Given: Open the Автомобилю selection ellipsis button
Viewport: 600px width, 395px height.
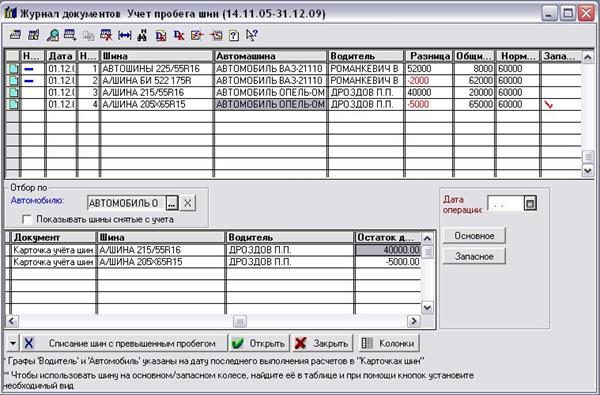Looking at the screenshot, I should (x=172, y=203).
